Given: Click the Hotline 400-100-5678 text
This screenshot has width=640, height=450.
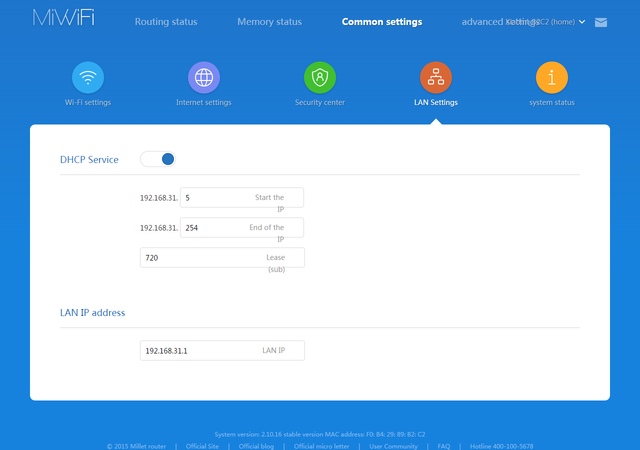Looking at the screenshot, I should point(501,446).
